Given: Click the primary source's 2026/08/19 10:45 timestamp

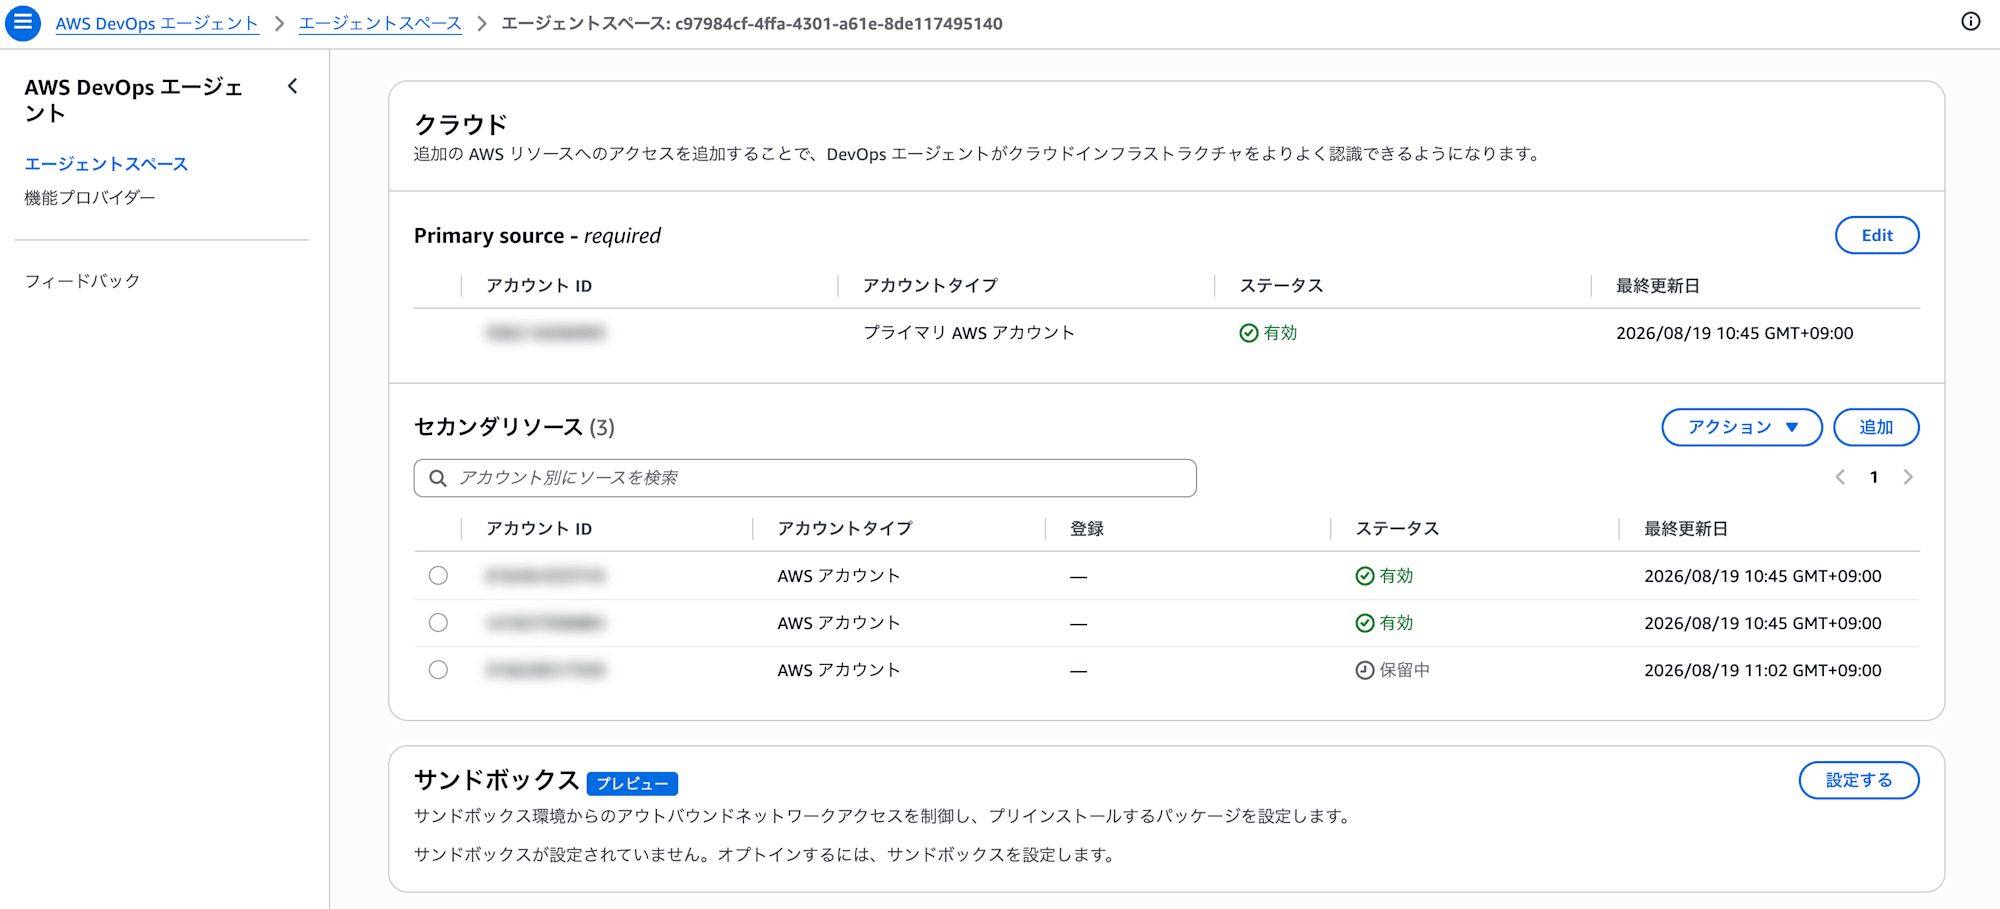Looking at the screenshot, I should click(x=1735, y=333).
